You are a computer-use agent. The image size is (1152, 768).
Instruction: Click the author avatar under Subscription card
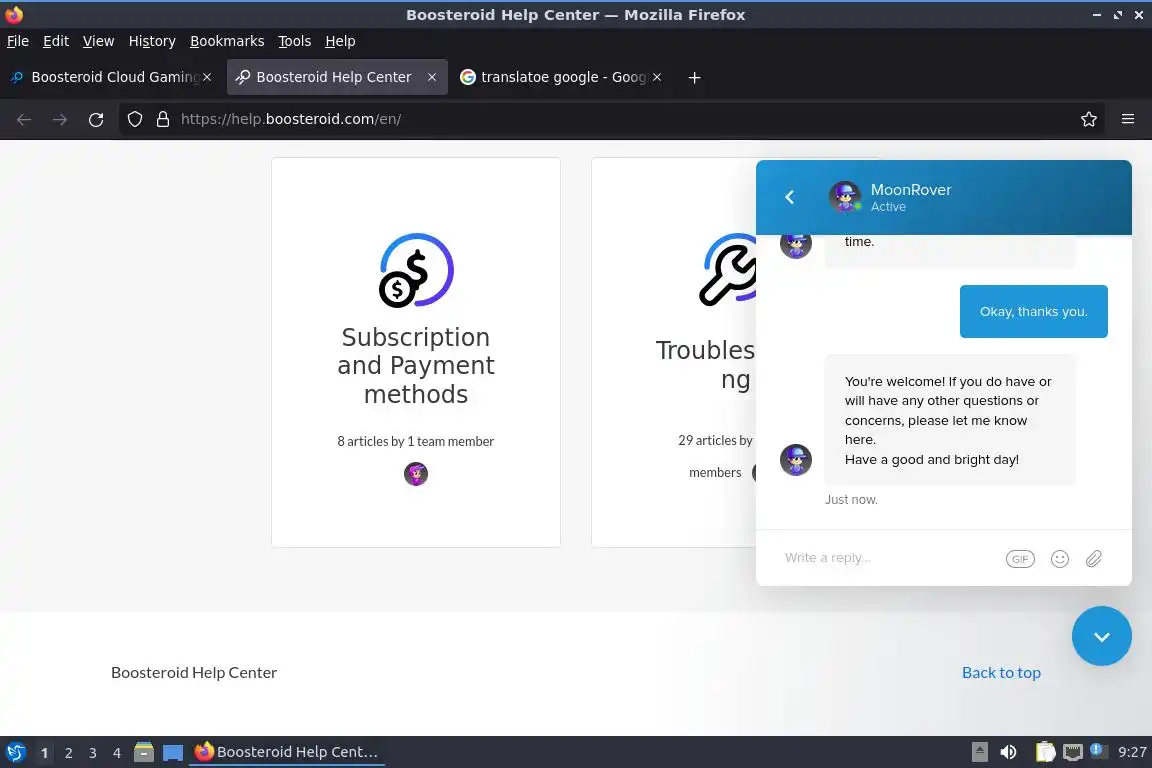point(416,474)
